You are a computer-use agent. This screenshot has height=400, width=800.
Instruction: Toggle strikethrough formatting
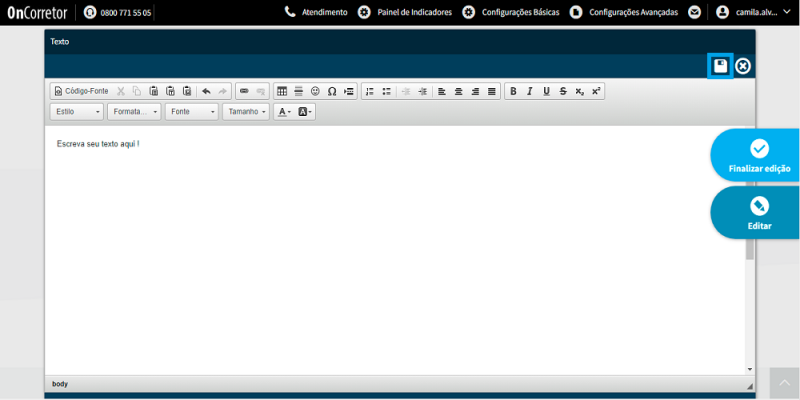[563, 91]
